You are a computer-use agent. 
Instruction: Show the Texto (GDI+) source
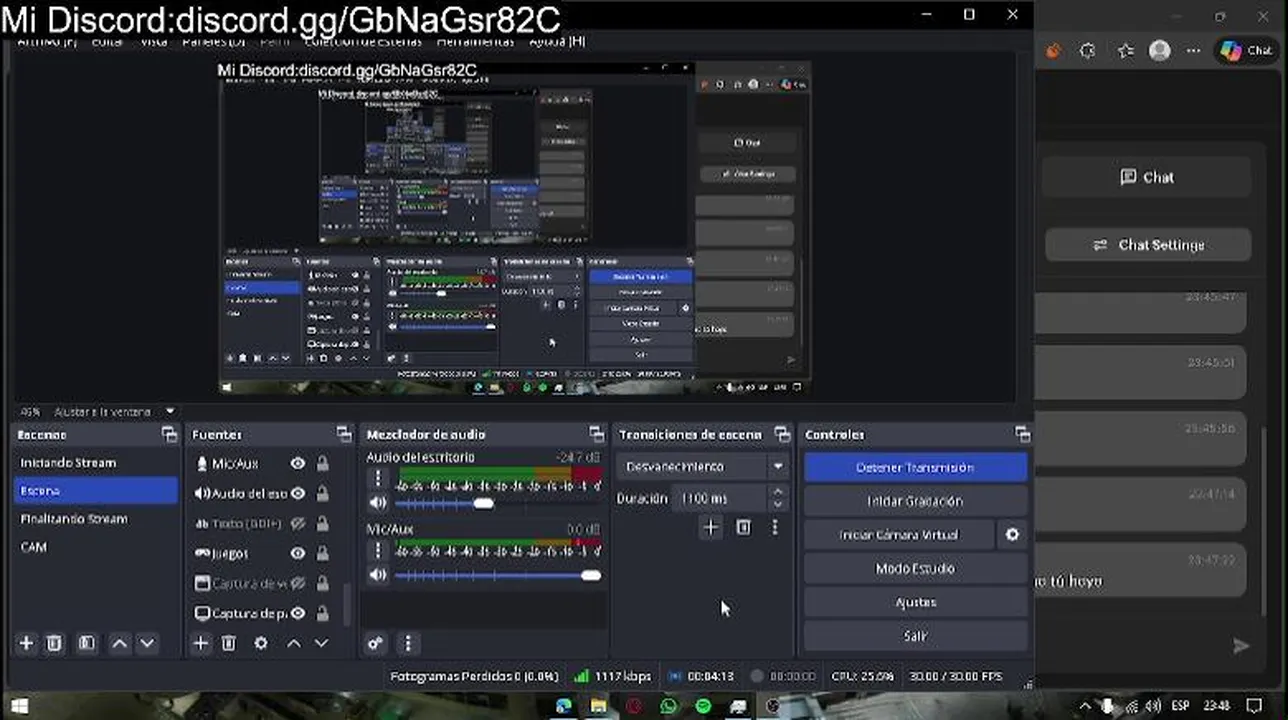click(x=298, y=523)
